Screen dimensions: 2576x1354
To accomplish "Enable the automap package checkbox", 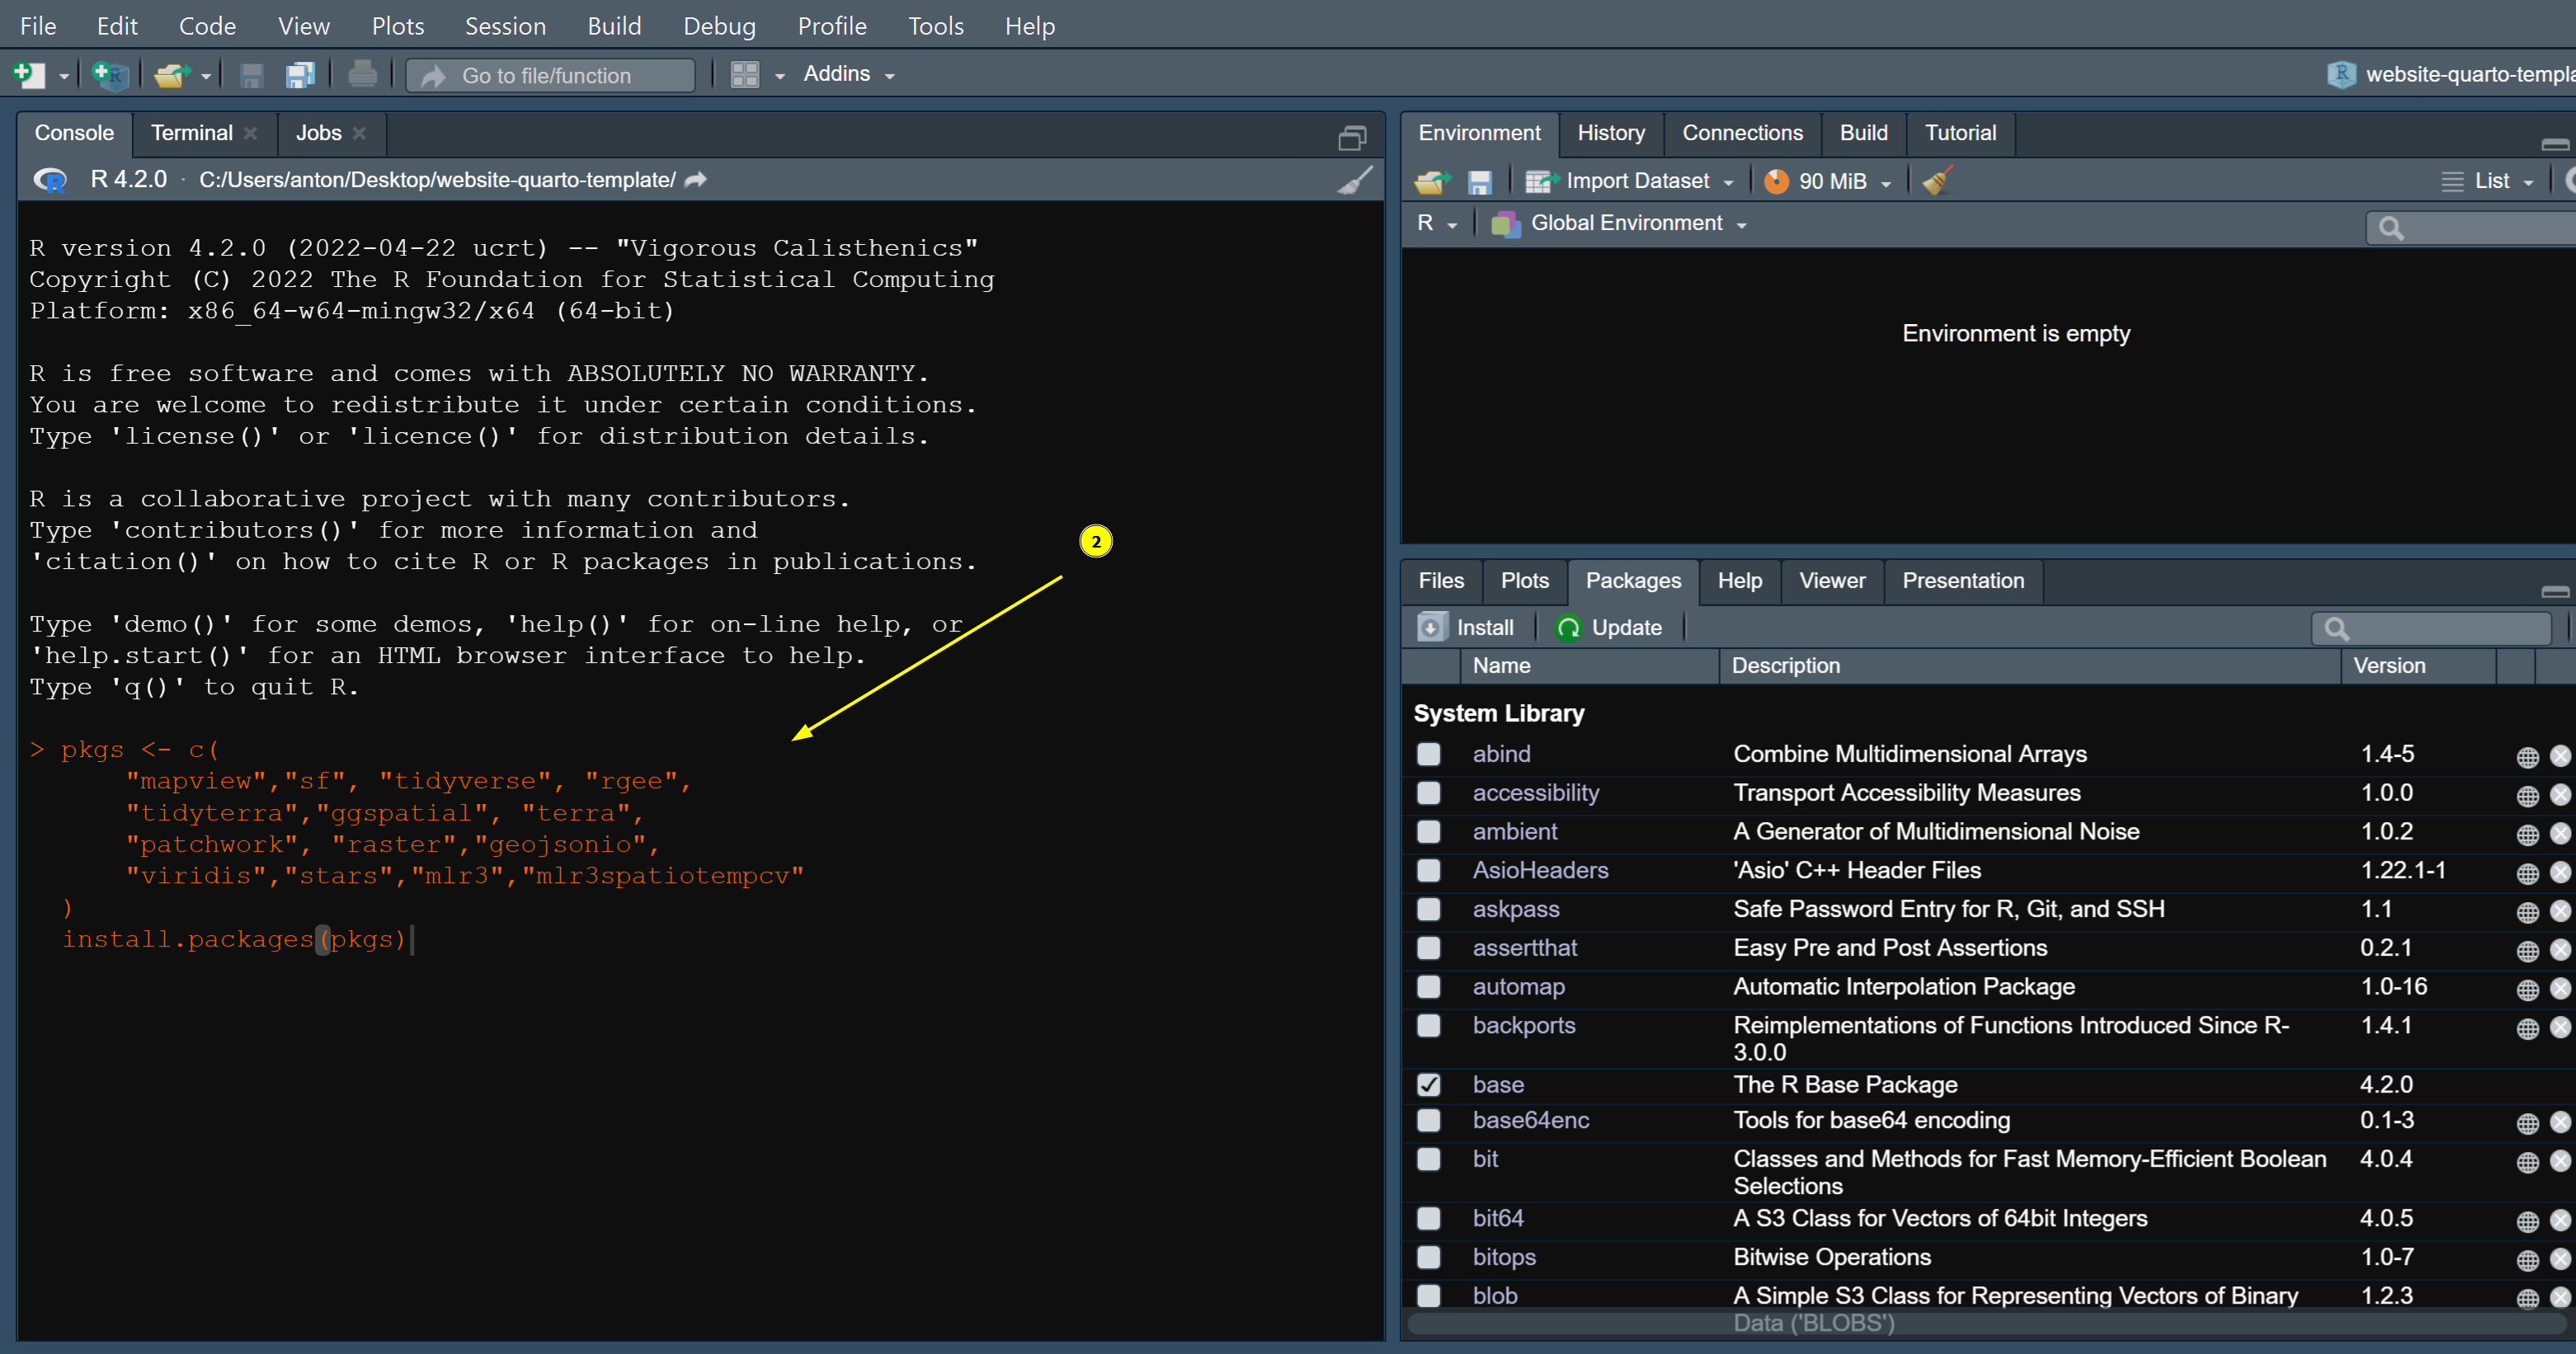I will click(1429, 987).
